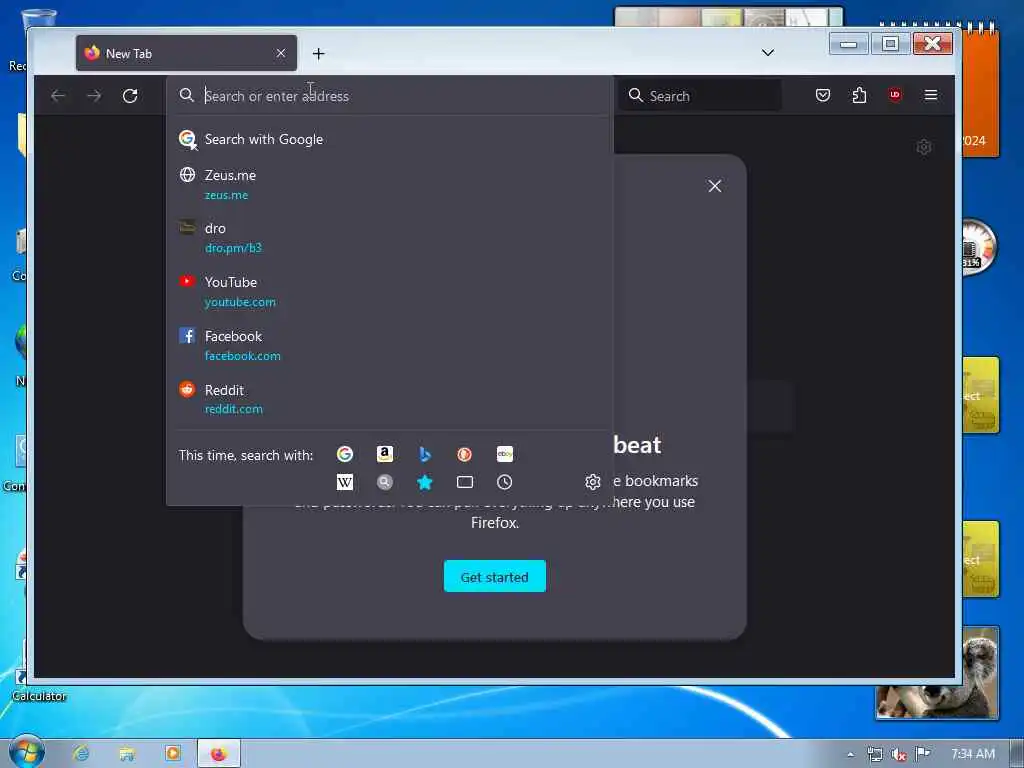Open search settings gear in dropdown
The height and width of the screenshot is (768, 1024).
[592, 482]
